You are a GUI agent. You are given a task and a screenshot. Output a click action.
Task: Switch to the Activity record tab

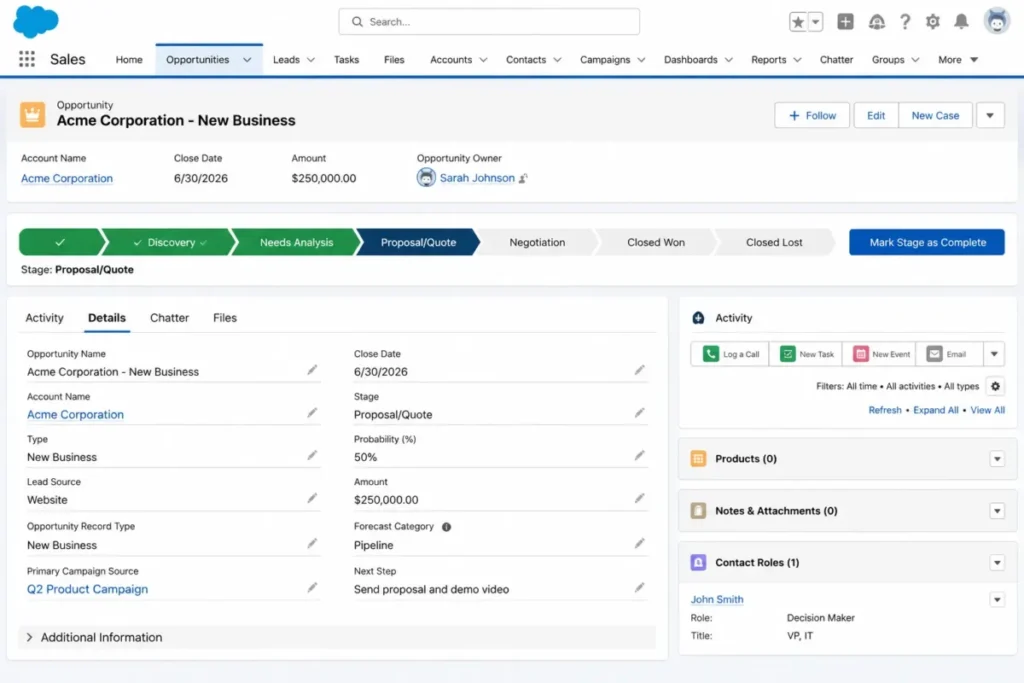[x=44, y=318]
